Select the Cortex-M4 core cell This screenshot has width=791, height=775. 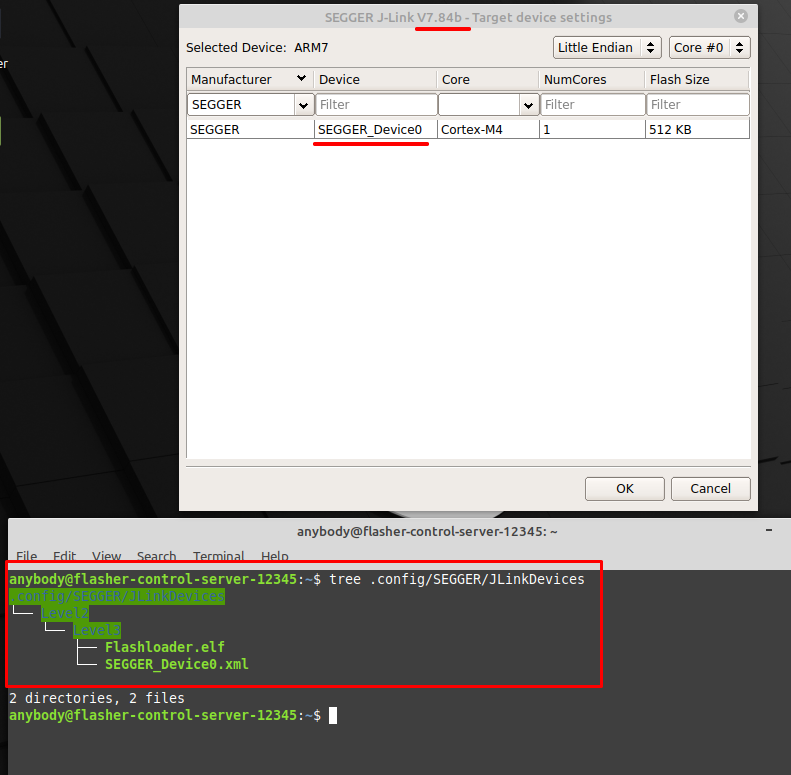[x=488, y=130]
